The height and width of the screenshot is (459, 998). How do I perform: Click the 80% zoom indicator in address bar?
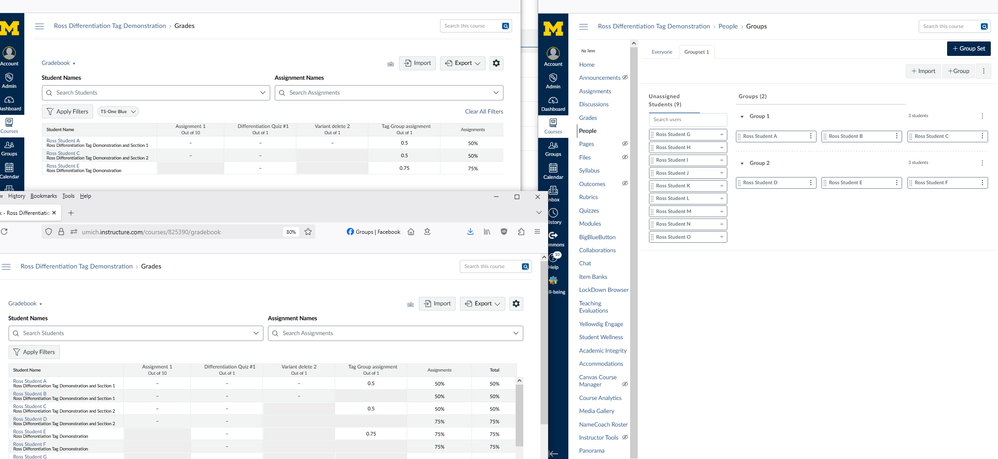click(291, 232)
